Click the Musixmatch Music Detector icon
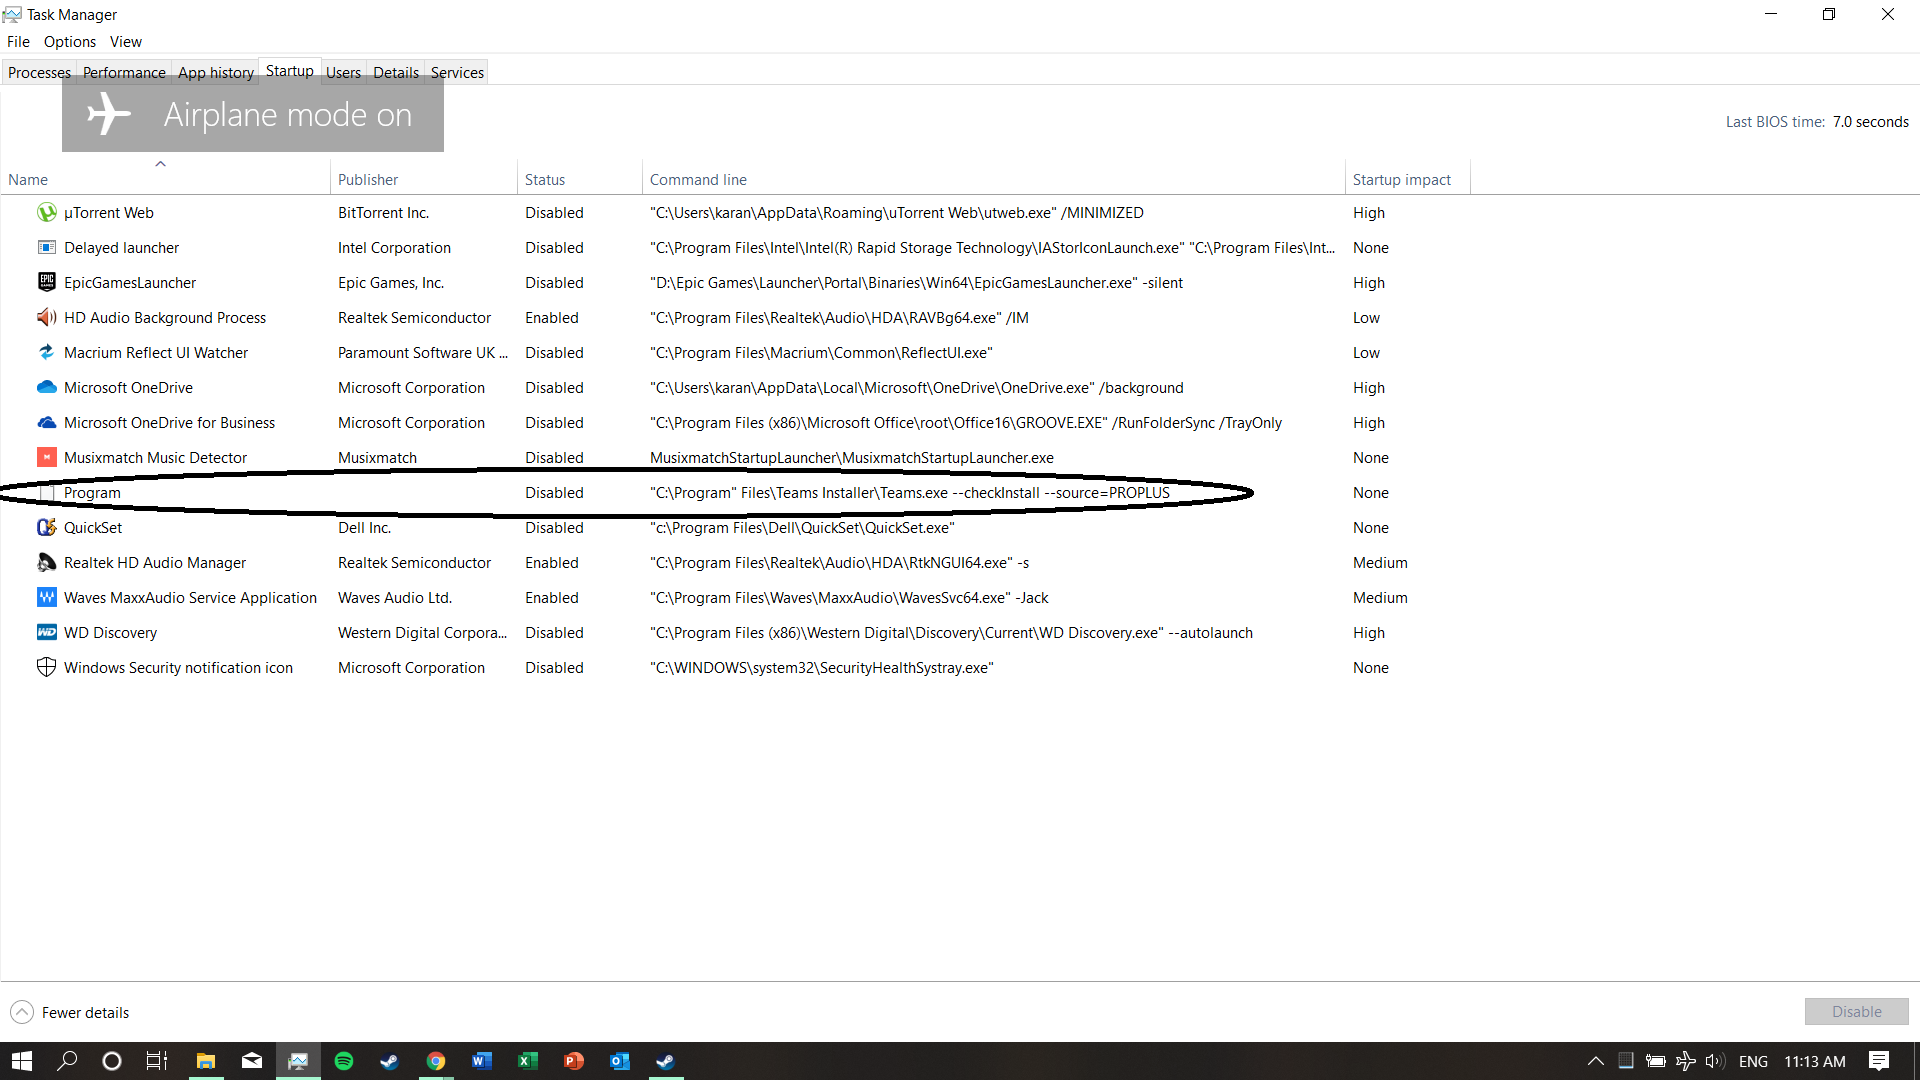Image resolution: width=1920 pixels, height=1080 pixels. (46, 457)
